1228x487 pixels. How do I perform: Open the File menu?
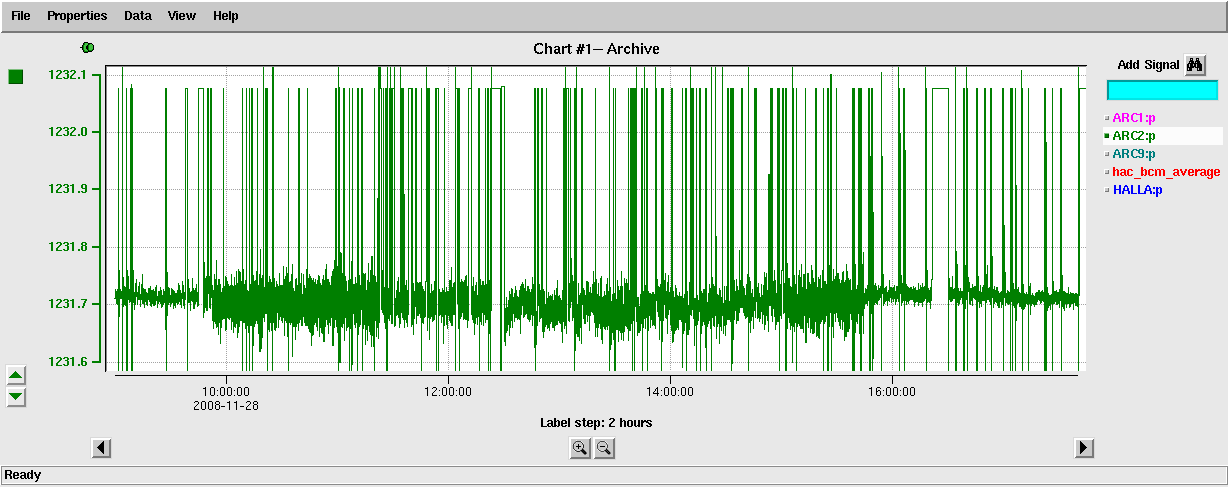click(21, 16)
